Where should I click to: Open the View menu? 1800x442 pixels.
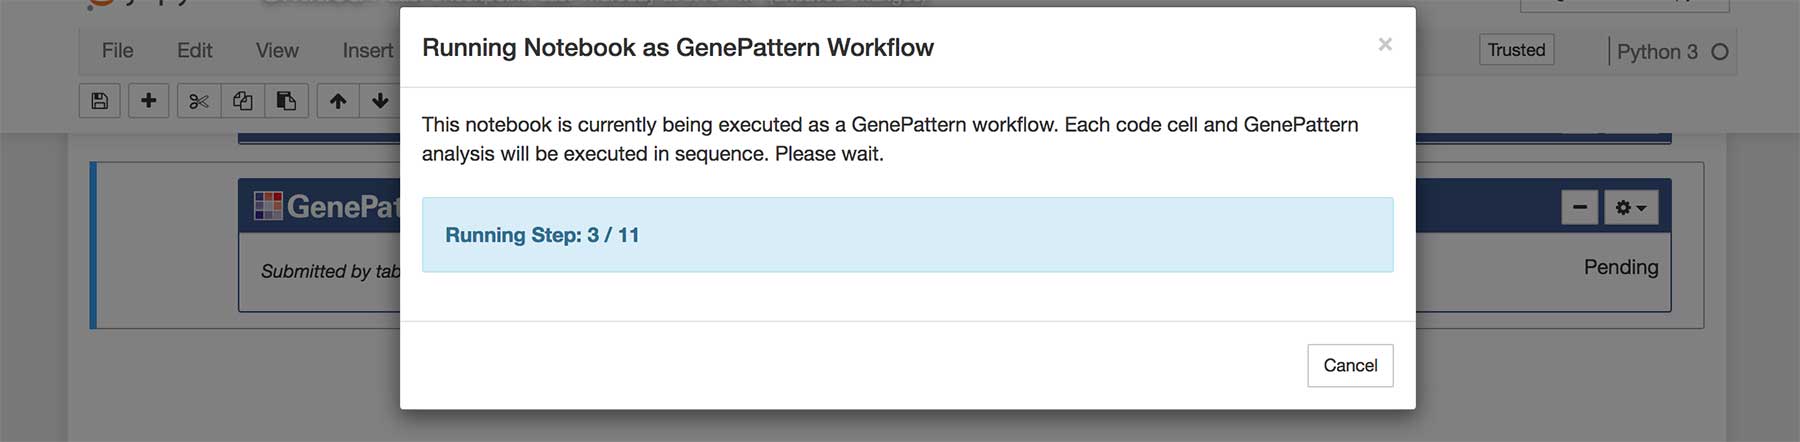click(277, 50)
